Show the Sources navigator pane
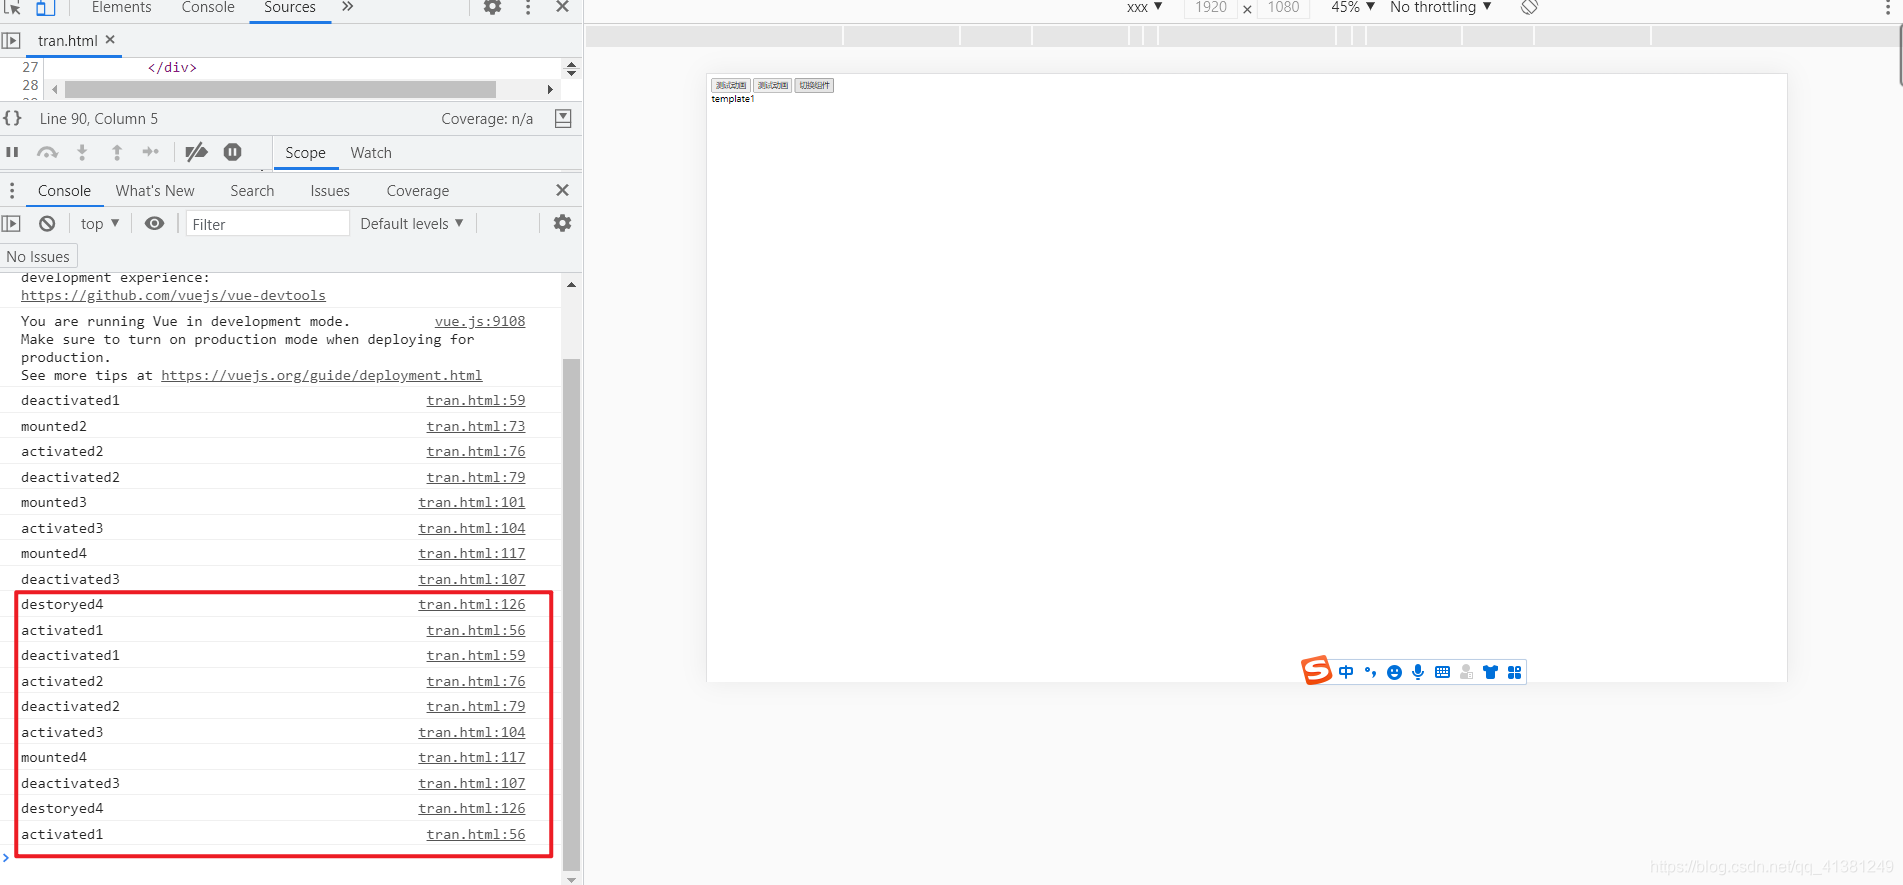The image size is (1903, 885). (11, 41)
